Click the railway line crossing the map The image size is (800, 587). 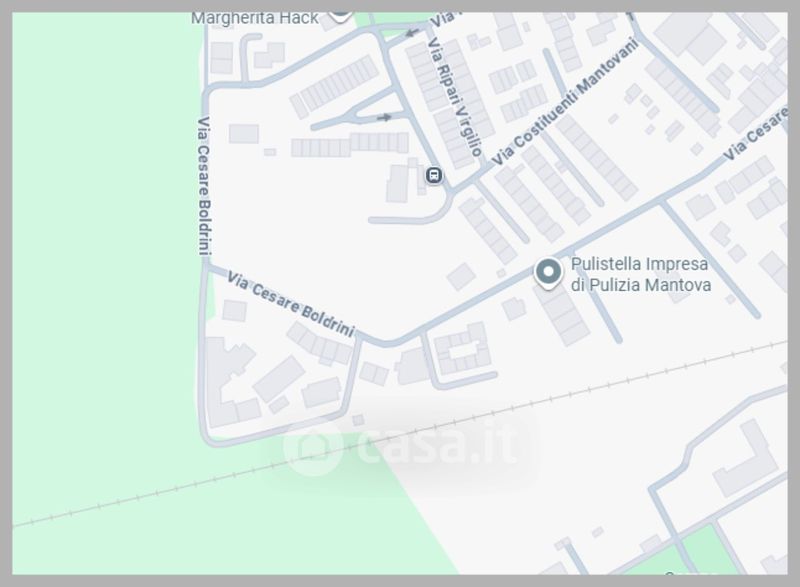pyautogui.click(x=400, y=433)
